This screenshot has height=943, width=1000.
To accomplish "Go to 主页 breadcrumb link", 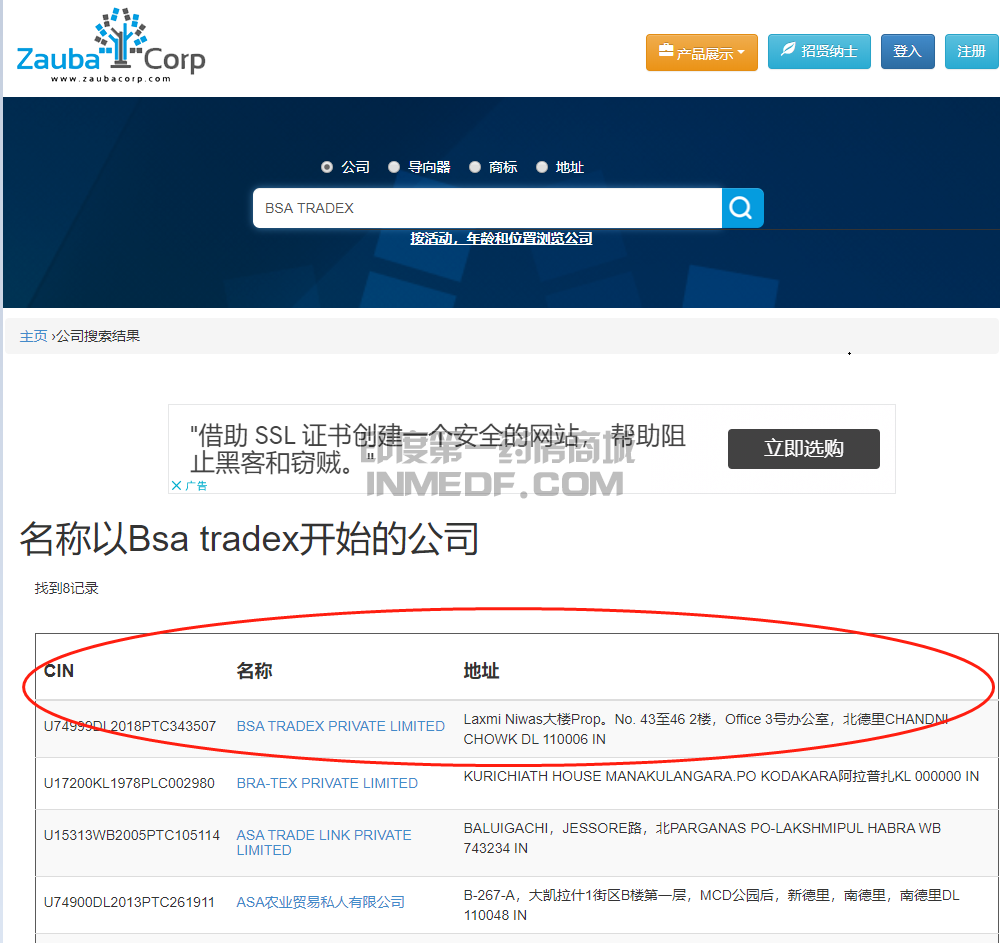I will [x=33, y=336].
